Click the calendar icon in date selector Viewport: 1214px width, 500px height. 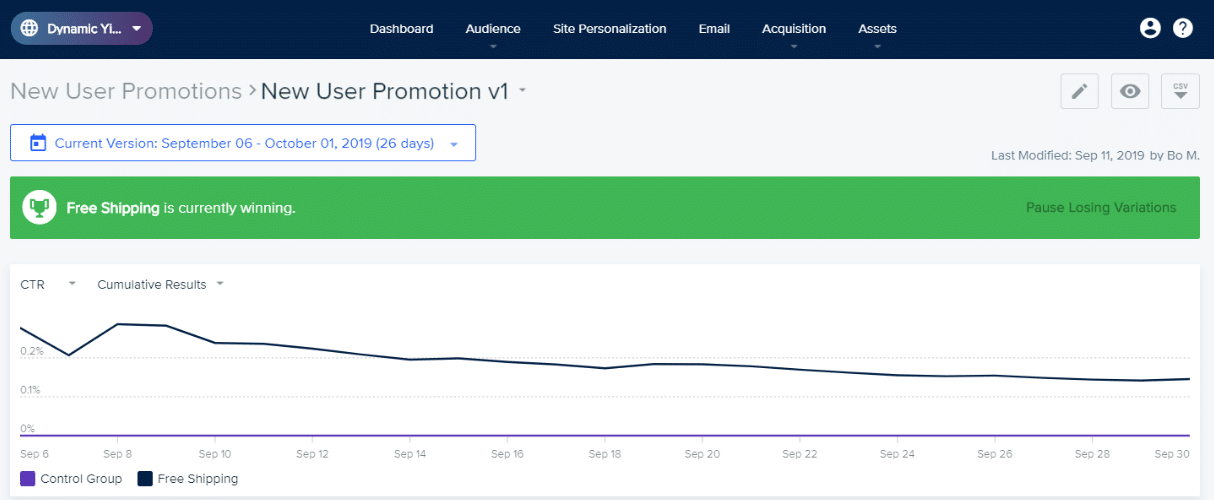[x=38, y=143]
